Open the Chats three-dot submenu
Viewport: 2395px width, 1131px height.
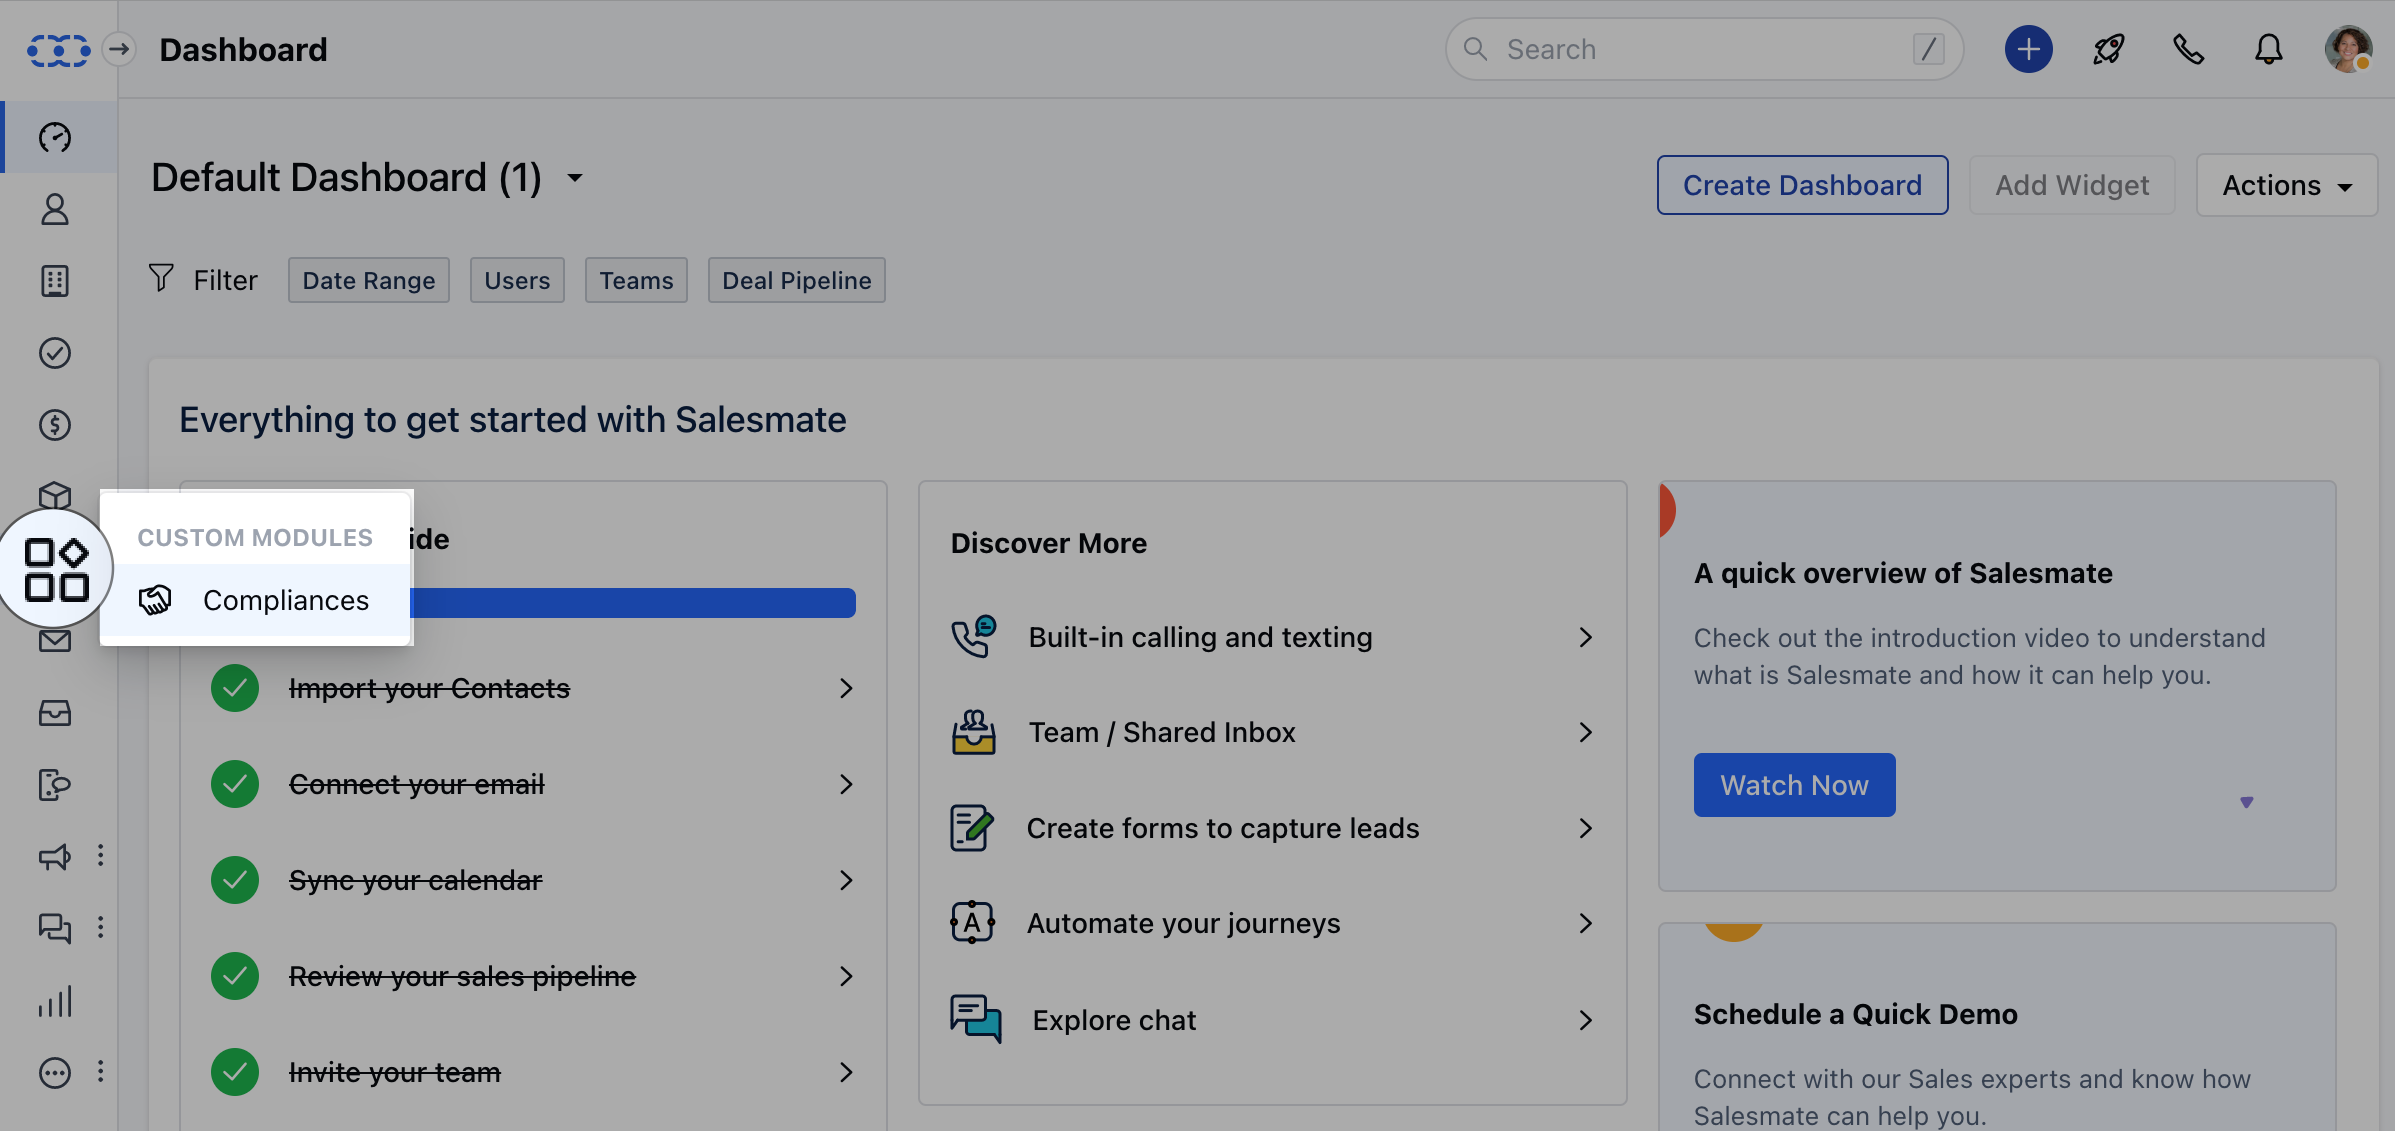[x=100, y=927]
